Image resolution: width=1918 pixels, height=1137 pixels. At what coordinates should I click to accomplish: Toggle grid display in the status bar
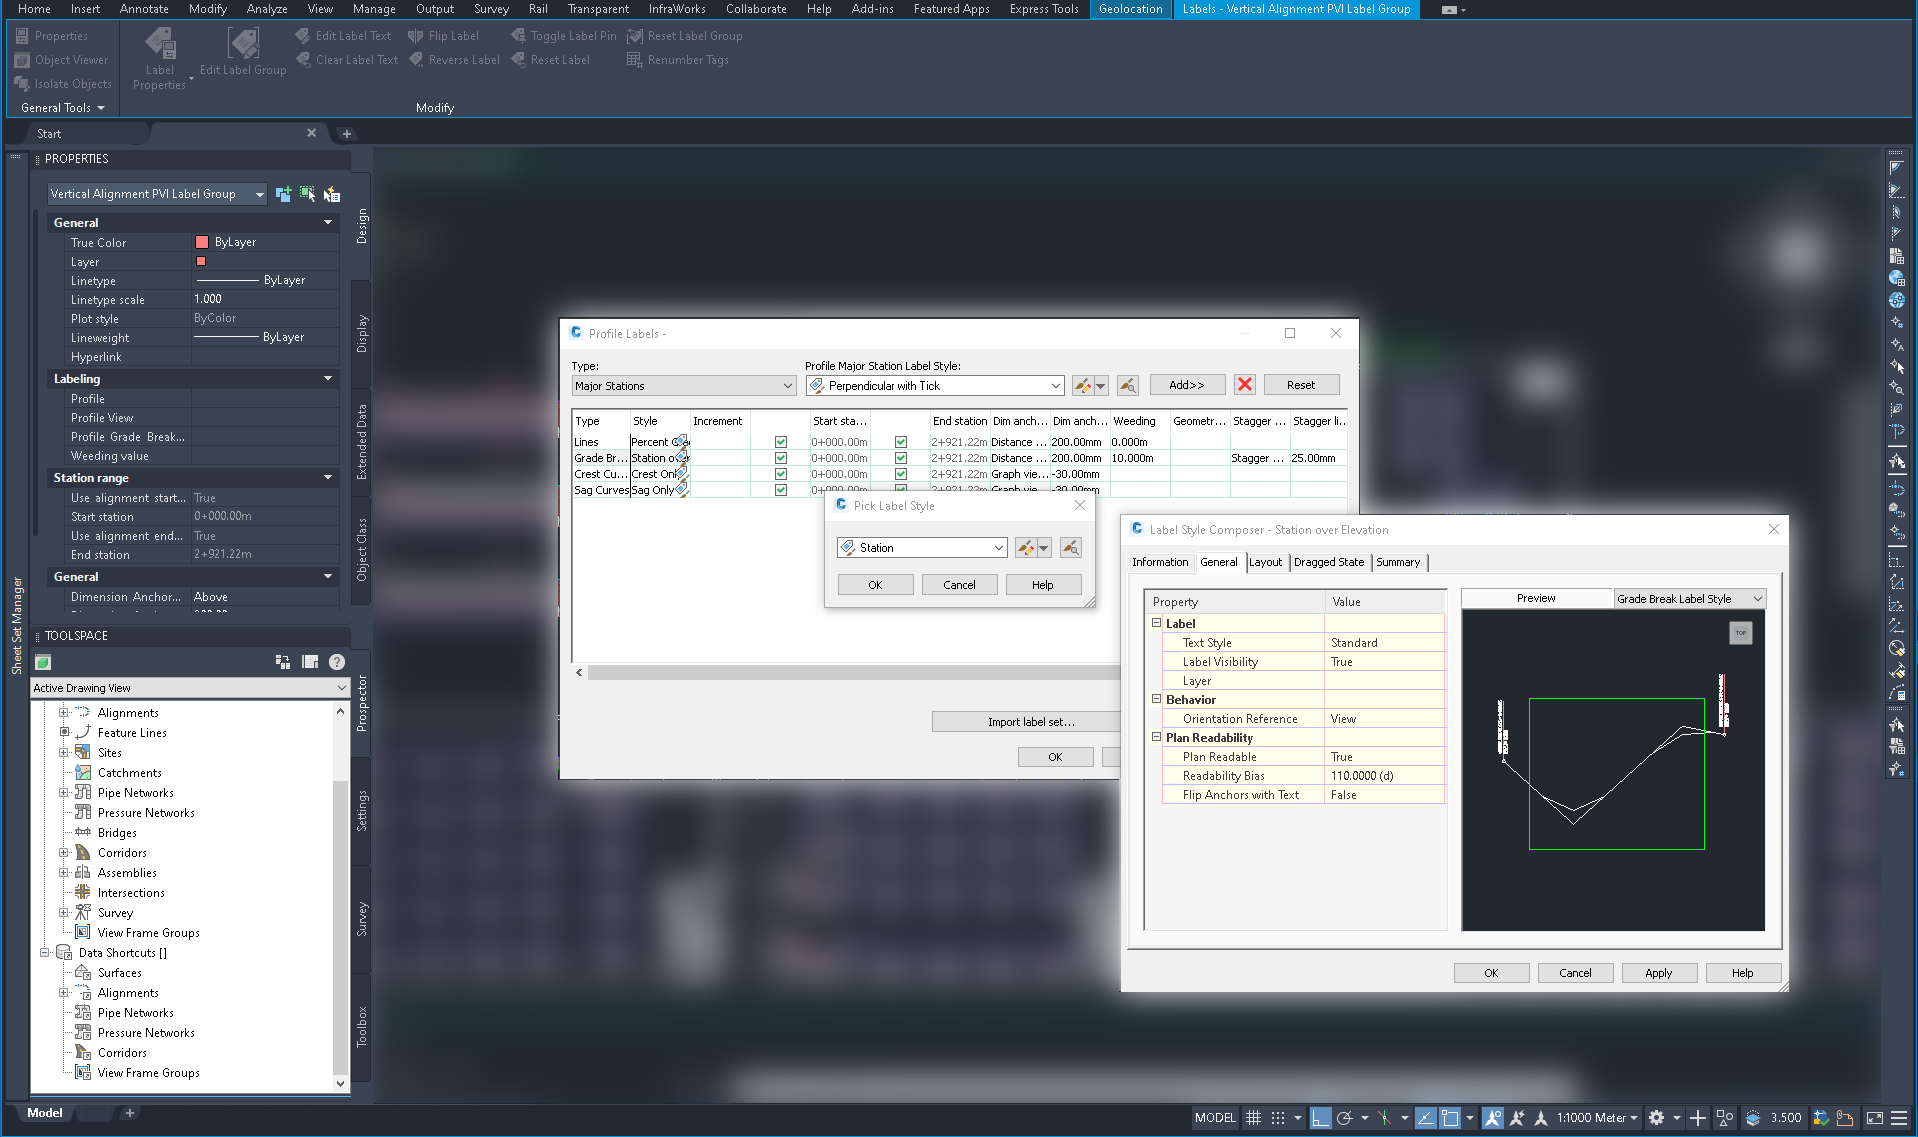coord(1253,1117)
